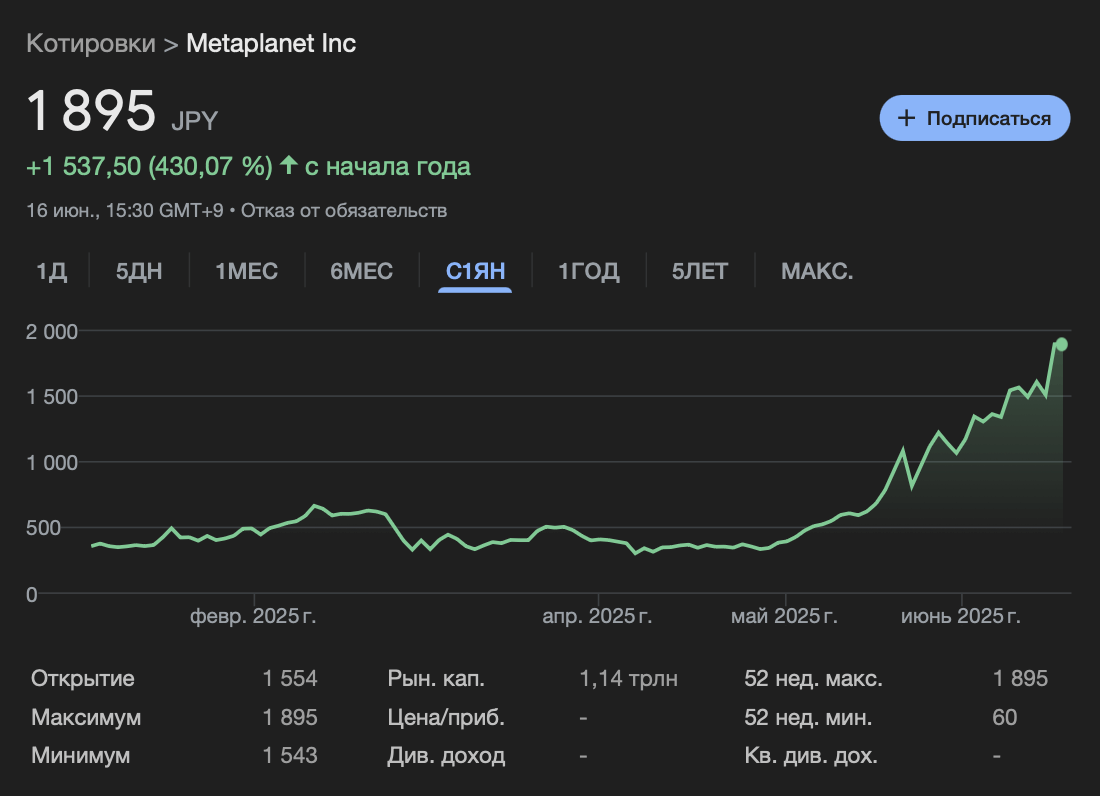Image resolution: width=1100 pixels, height=796 pixels.
Task: Click the Подписаться button
Action: click(x=974, y=118)
